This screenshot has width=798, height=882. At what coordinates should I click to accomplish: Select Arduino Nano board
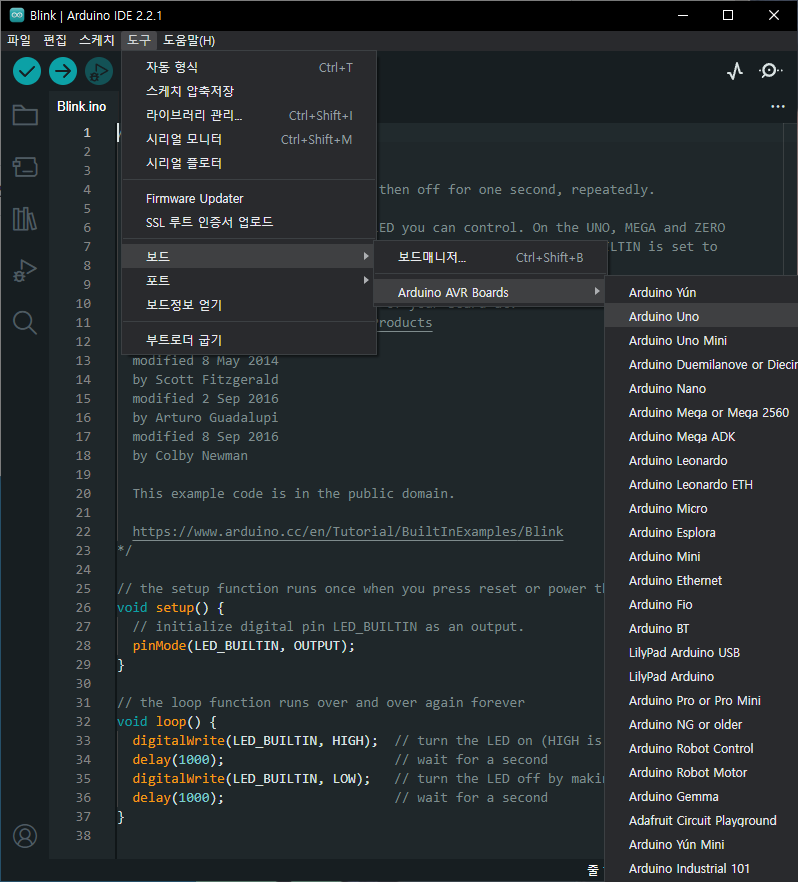coord(701,389)
